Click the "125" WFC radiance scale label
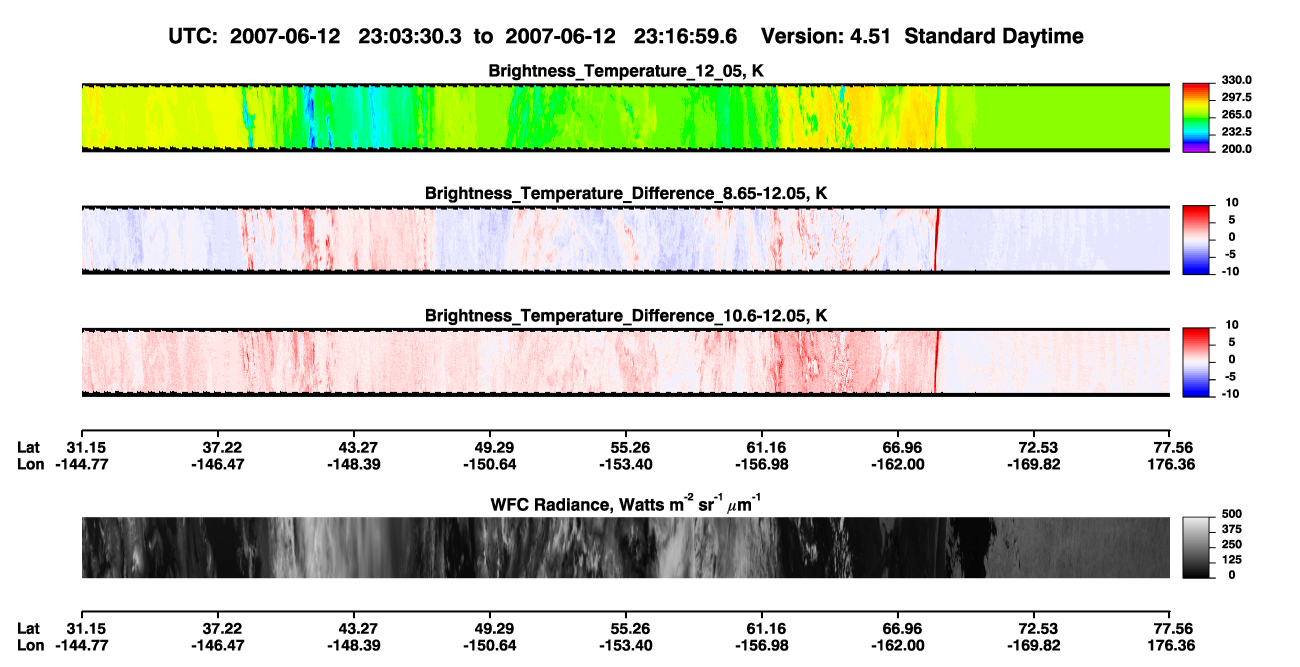1300x667 pixels. tap(1232, 559)
